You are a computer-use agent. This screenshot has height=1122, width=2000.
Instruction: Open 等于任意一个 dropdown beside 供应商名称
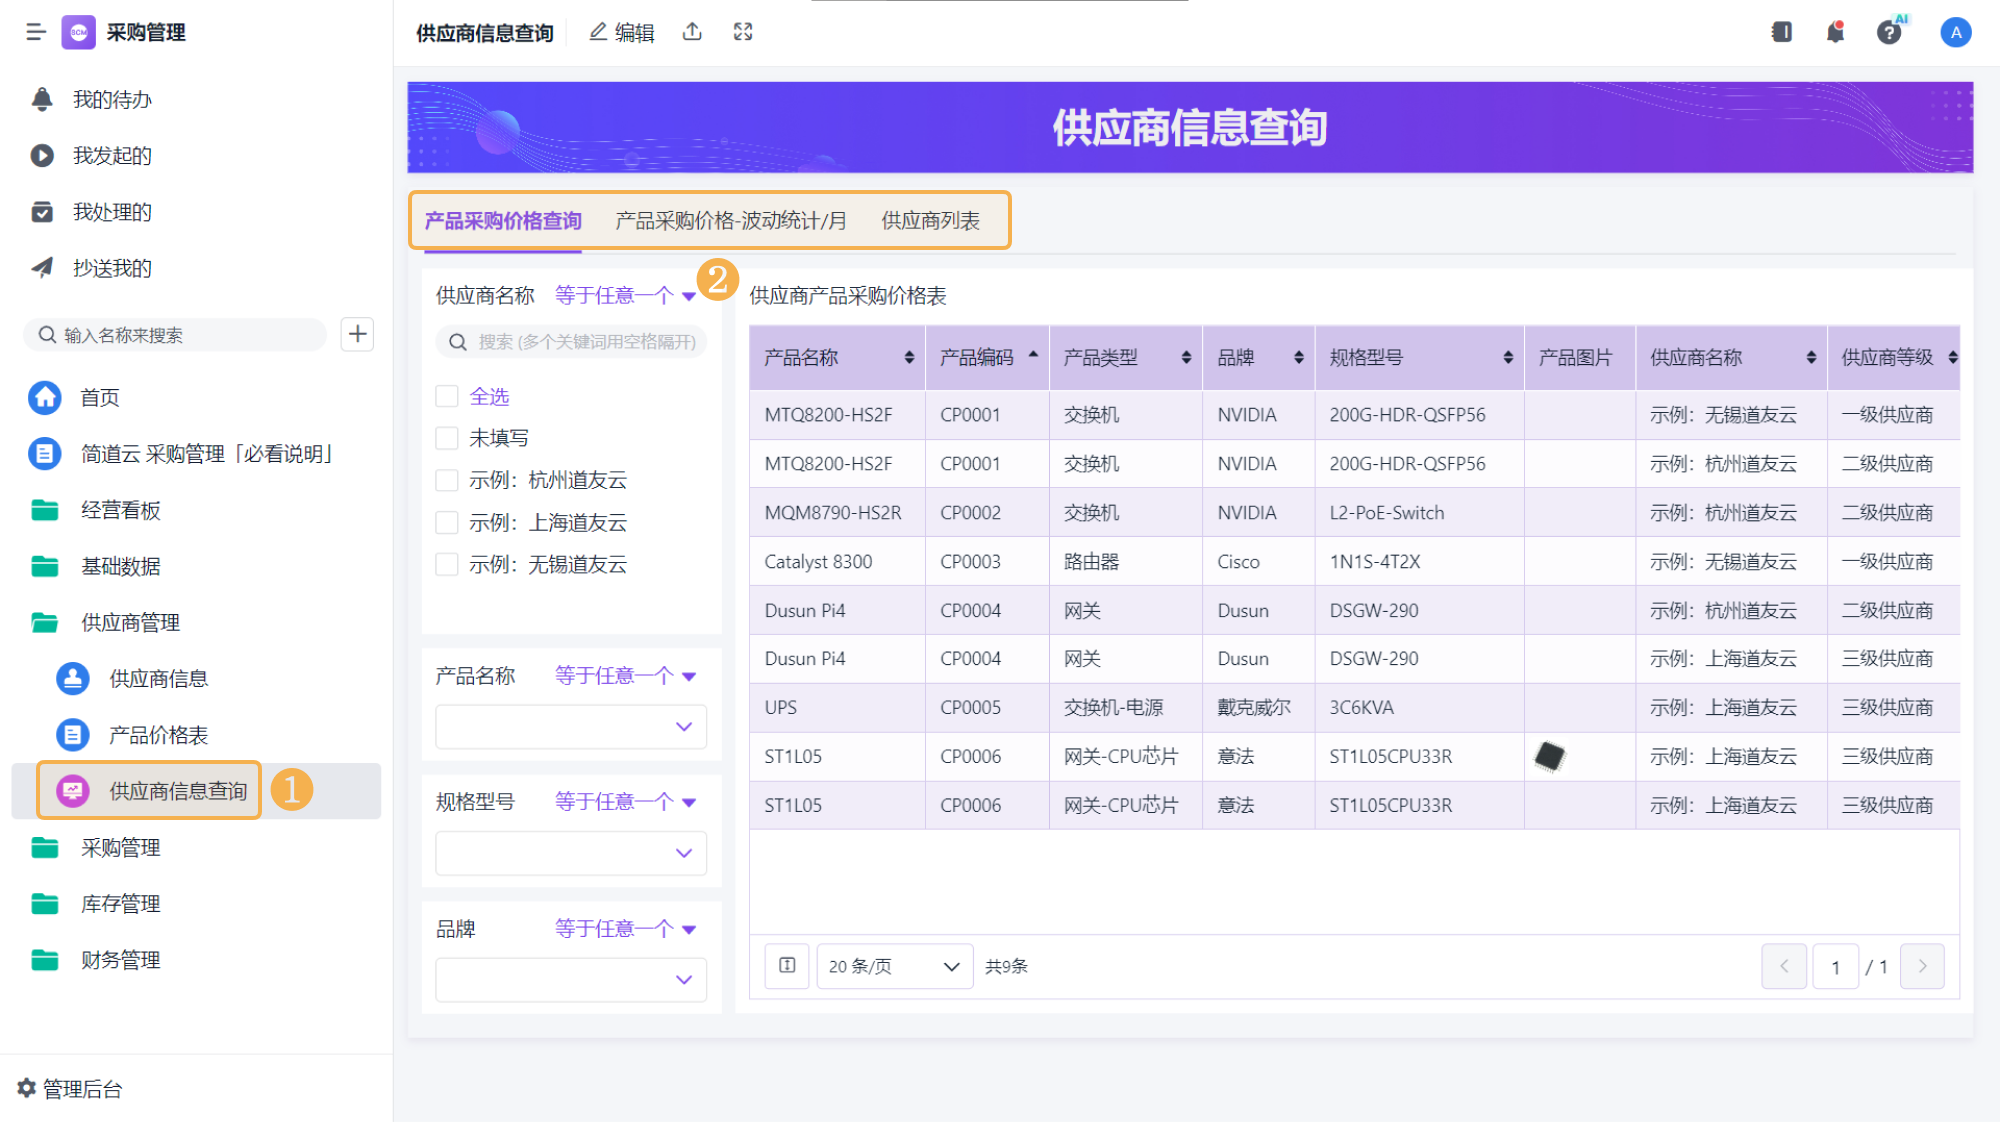click(624, 295)
